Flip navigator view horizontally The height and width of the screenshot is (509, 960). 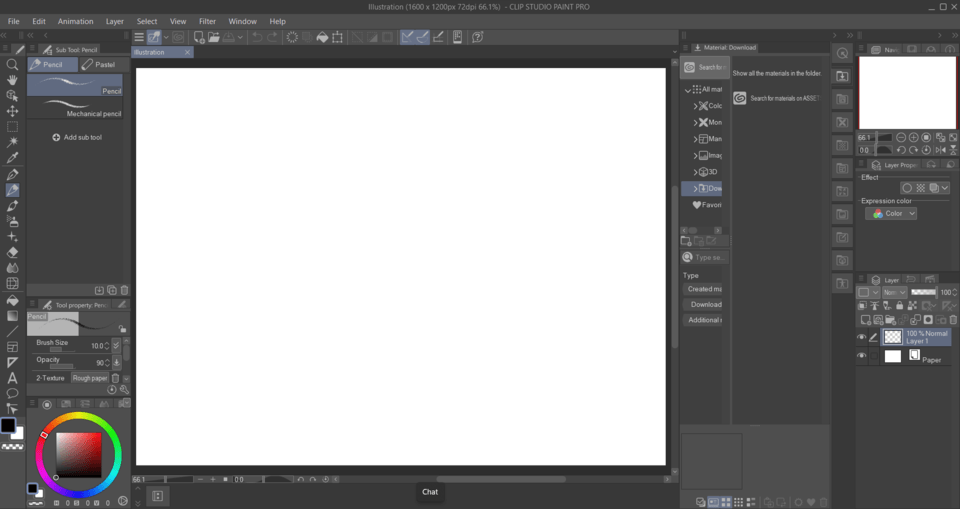[941, 149]
